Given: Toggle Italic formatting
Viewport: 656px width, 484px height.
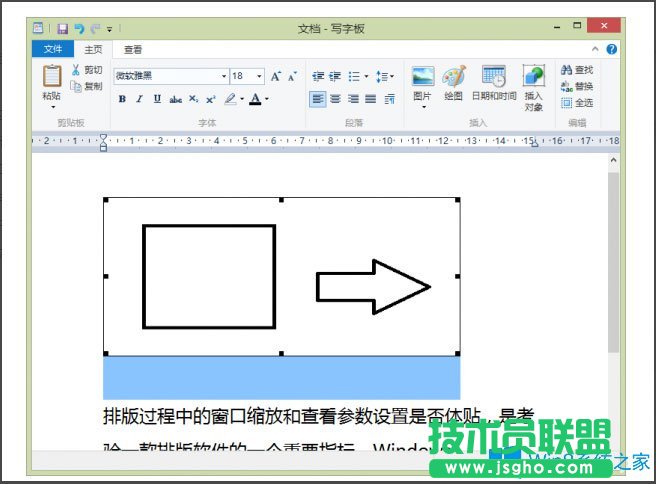Looking at the screenshot, I should (x=139, y=99).
